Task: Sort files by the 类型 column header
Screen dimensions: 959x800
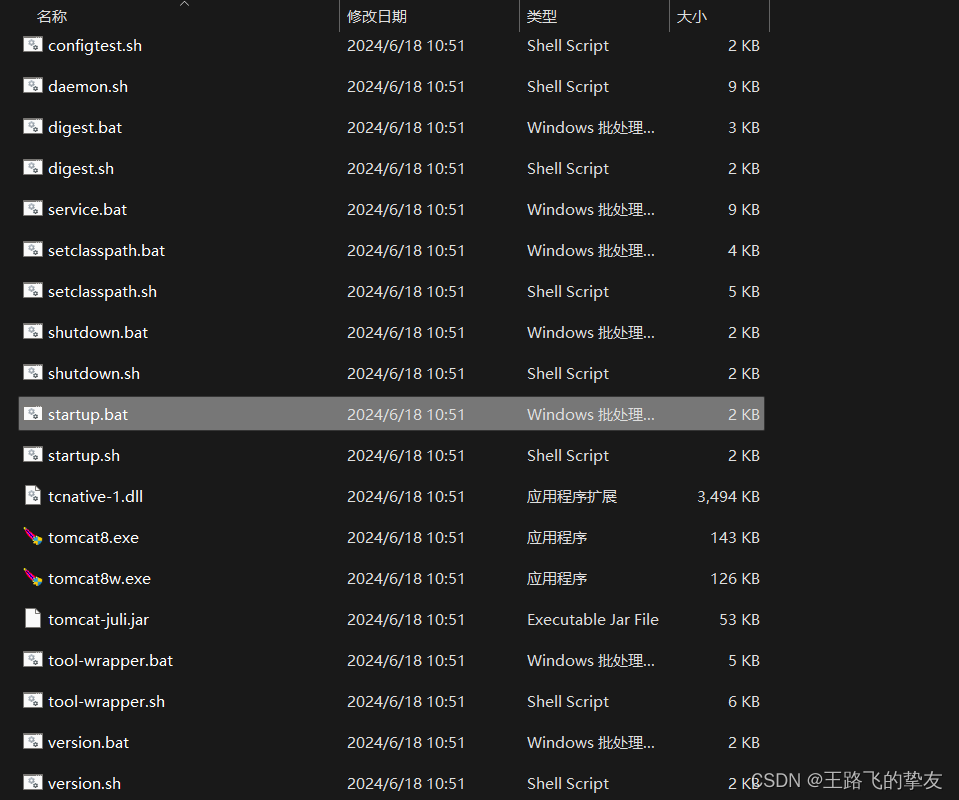Action: click(542, 17)
